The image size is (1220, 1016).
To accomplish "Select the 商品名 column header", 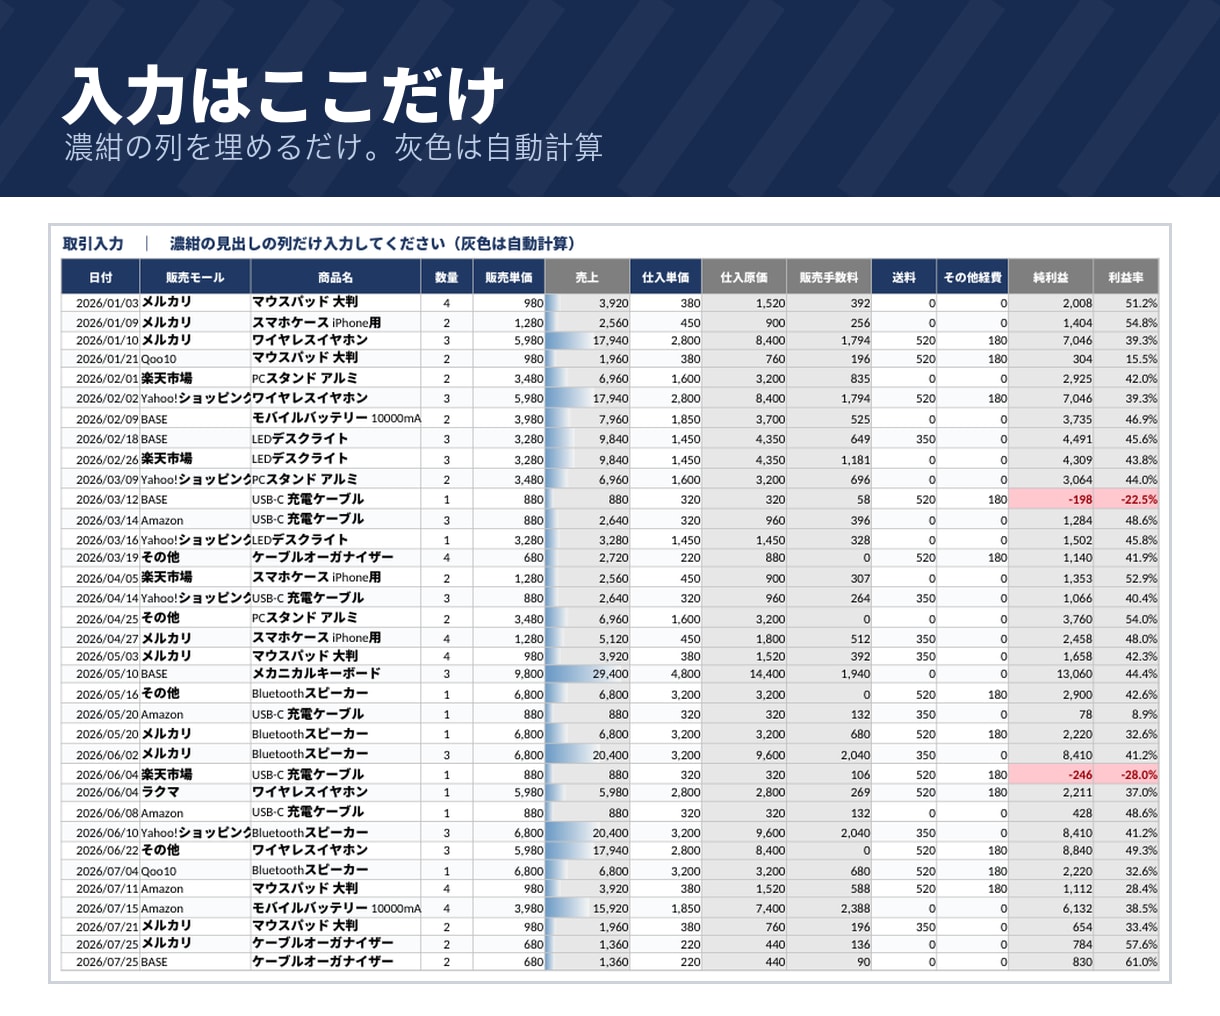I will [x=335, y=277].
